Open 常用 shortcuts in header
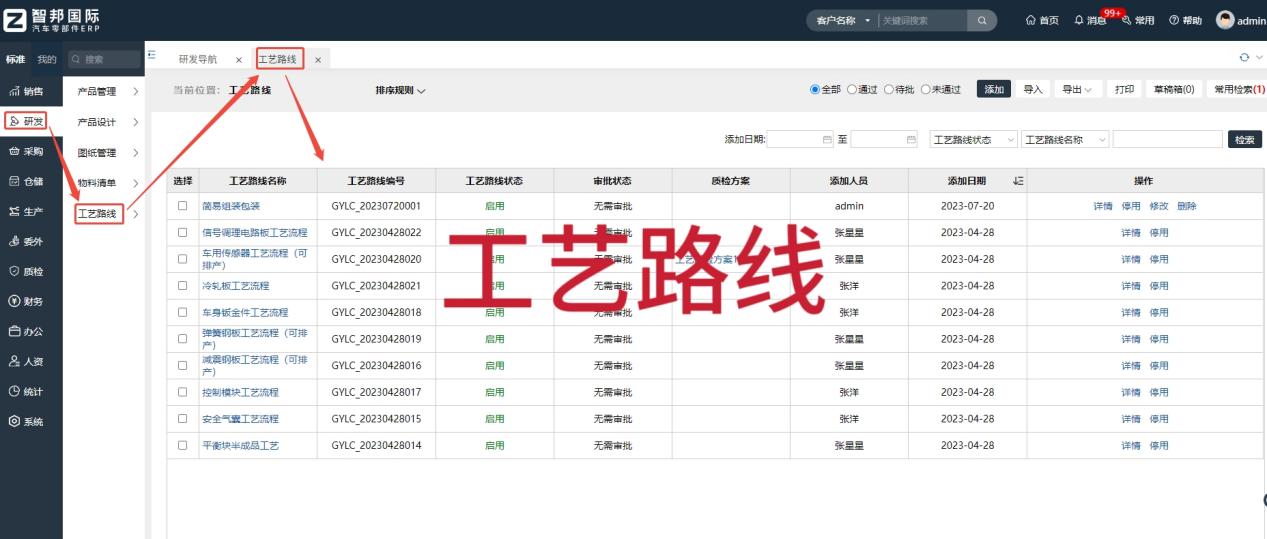 click(x=1138, y=20)
